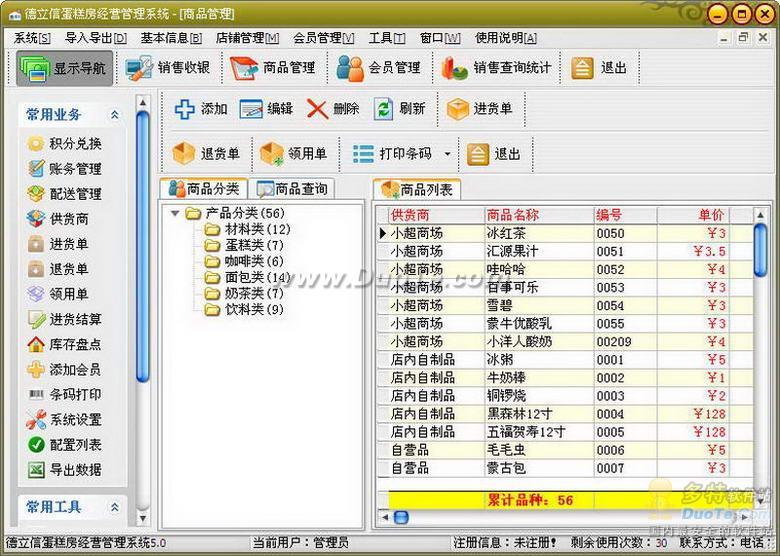Open the 打印条码 dropdown arrow
This screenshot has width=780, height=556.
(x=447, y=154)
